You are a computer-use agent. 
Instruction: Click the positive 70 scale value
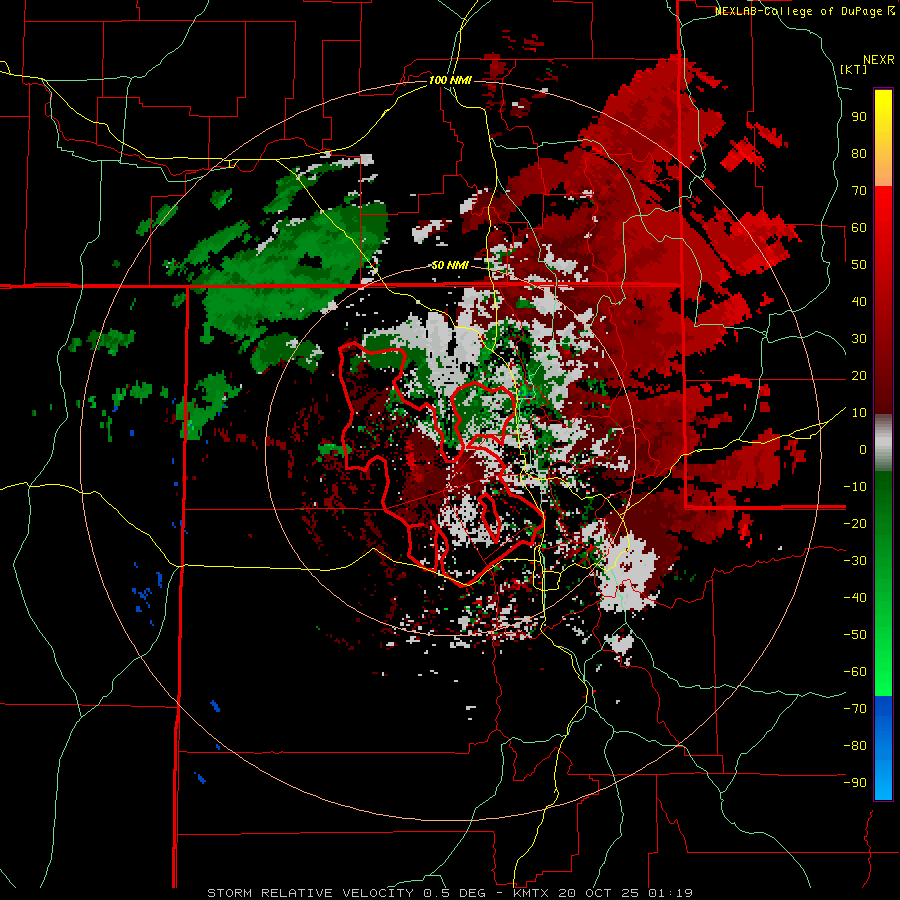point(859,191)
